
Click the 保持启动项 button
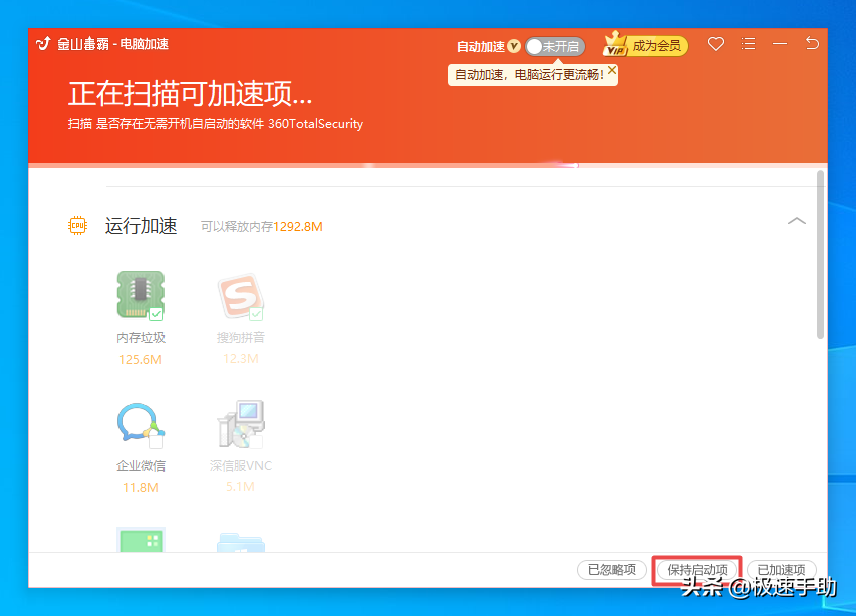click(696, 569)
